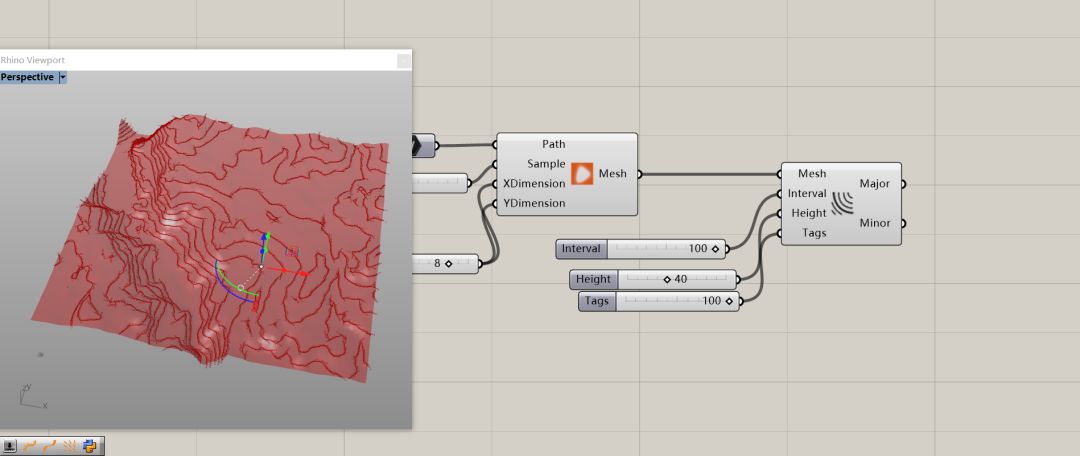Click the Major output grip
Screen dimensions: 1080x456
[x=902, y=184]
